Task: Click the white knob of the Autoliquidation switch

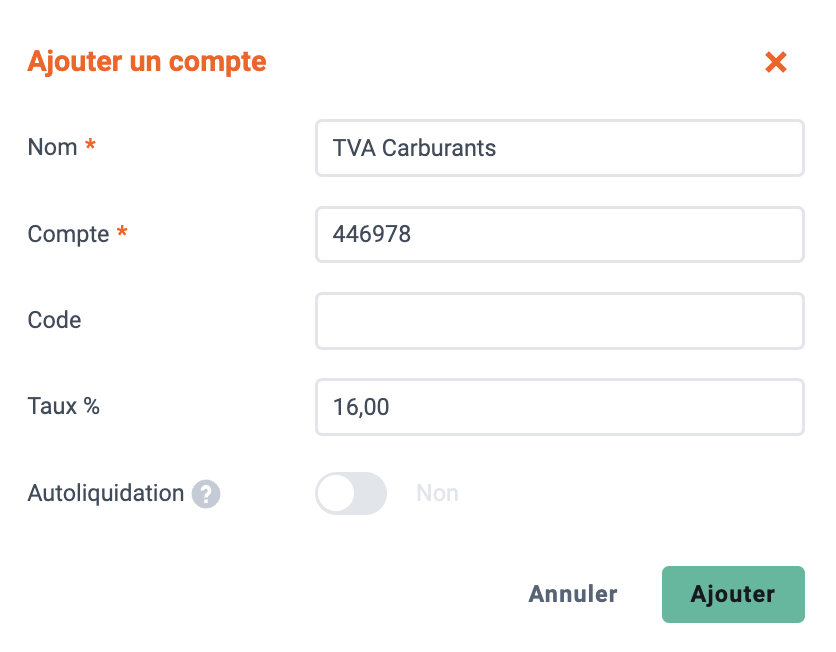Action: (x=336, y=493)
